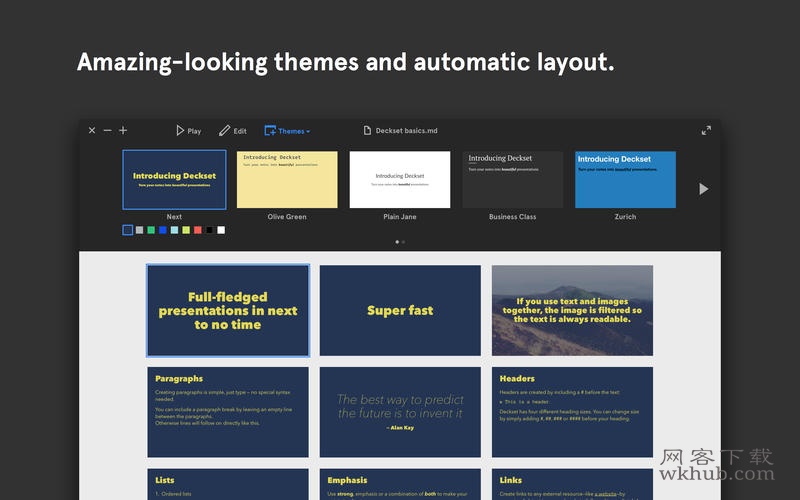Image resolution: width=800 pixels, height=500 pixels.
Task: Select the light blue color swatch
Action: pos(174,230)
